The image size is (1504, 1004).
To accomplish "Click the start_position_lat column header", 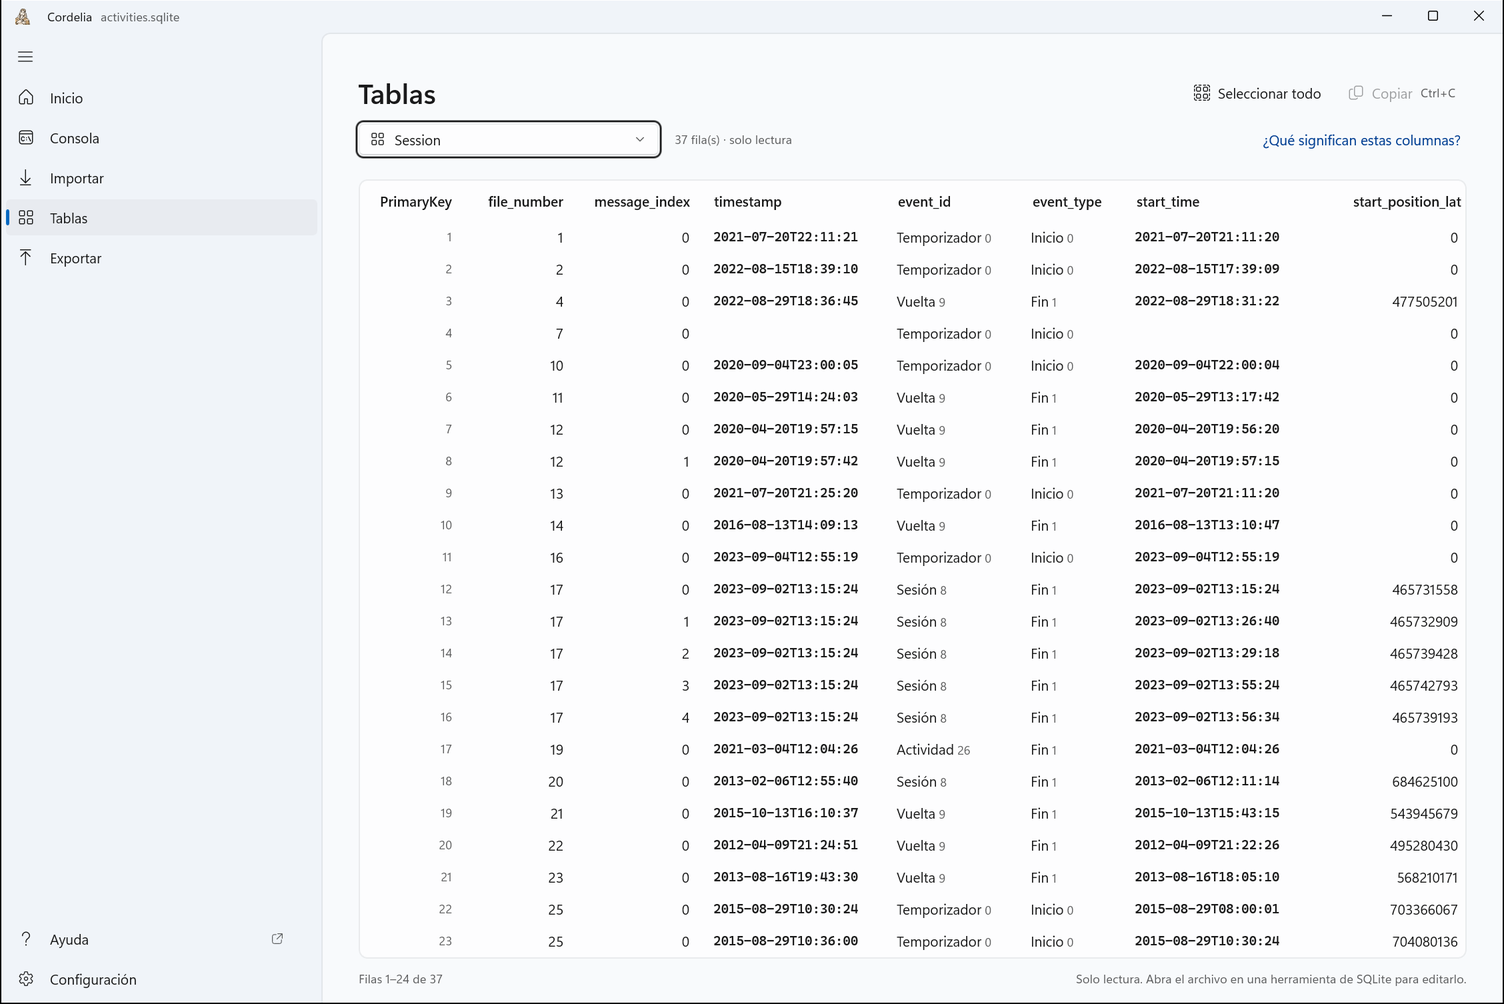I will click(1407, 202).
